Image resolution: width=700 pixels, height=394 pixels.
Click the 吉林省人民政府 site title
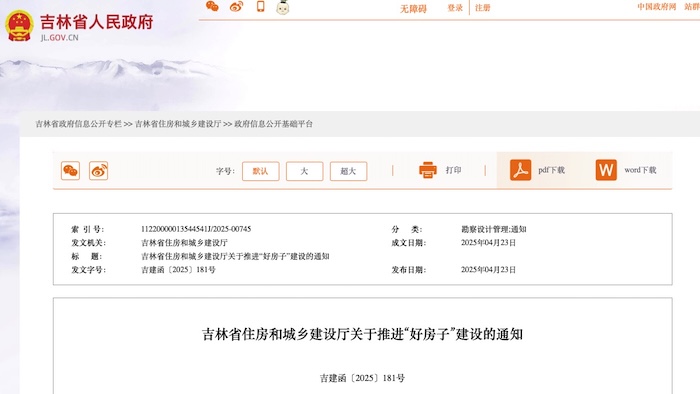pos(97,22)
